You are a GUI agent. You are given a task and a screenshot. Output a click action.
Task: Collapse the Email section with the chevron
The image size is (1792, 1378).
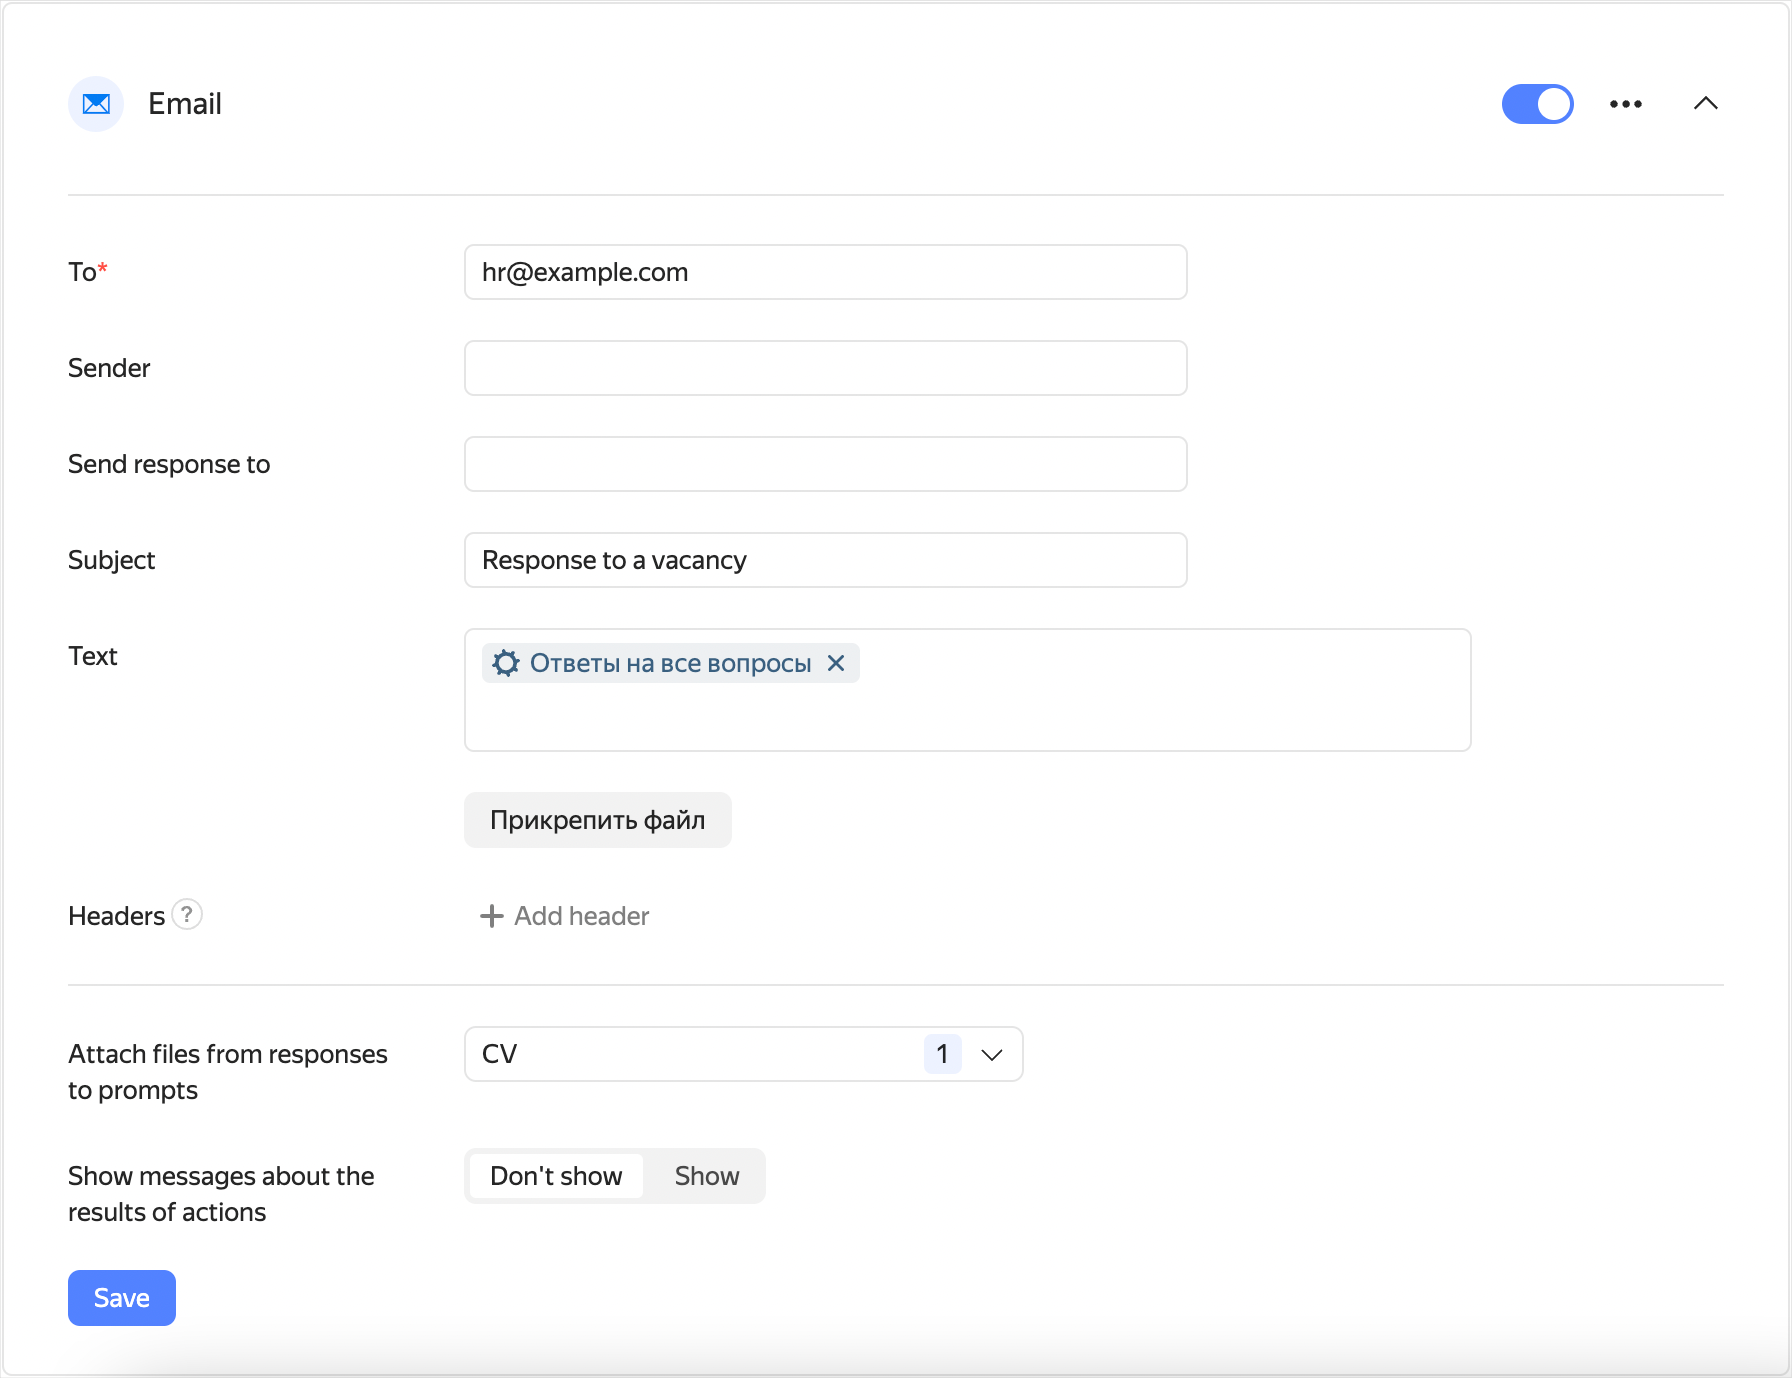(x=1705, y=104)
